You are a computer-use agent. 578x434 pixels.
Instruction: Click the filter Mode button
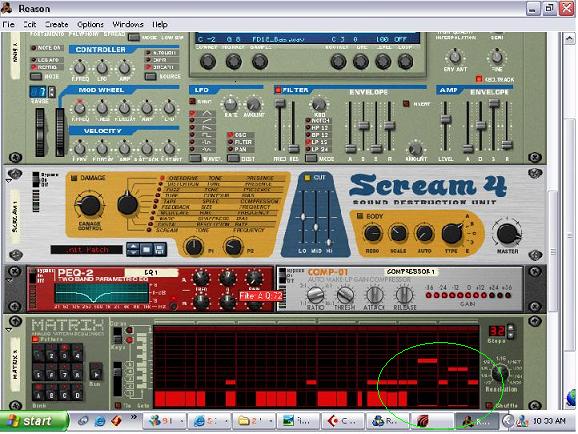tap(311, 159)
